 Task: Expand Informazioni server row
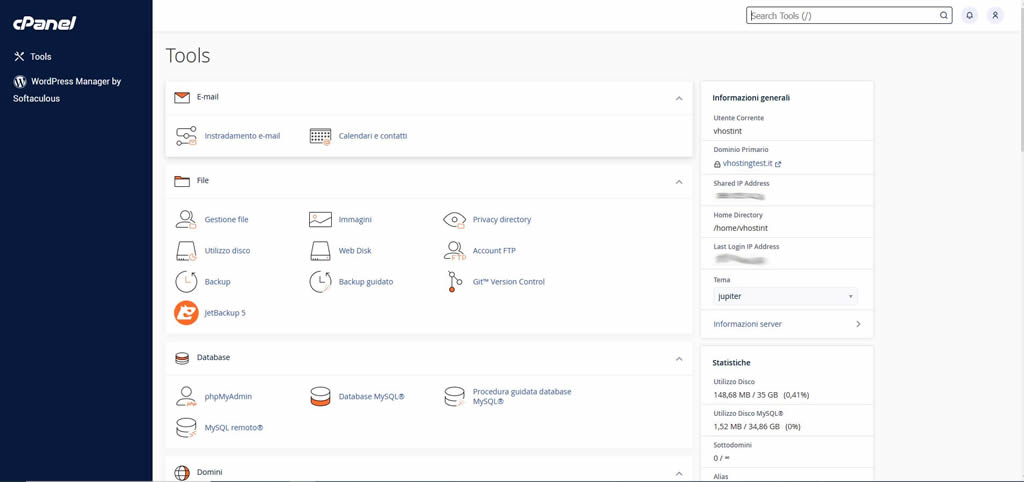[787, 324]
